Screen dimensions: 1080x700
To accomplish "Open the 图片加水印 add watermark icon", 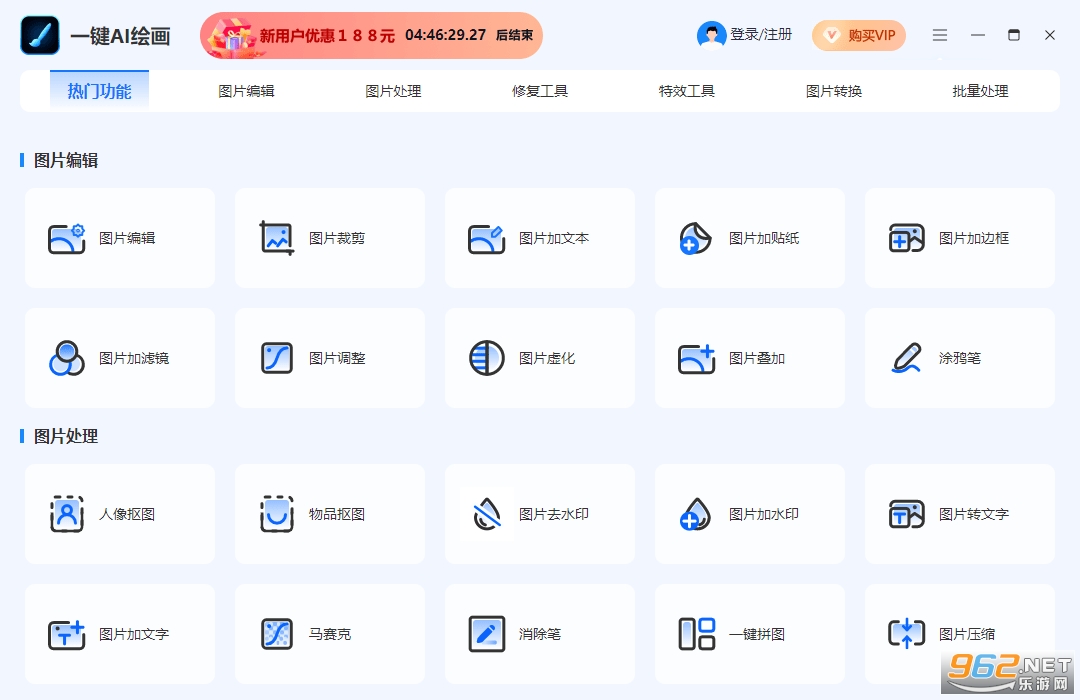I will pos(696,514).
